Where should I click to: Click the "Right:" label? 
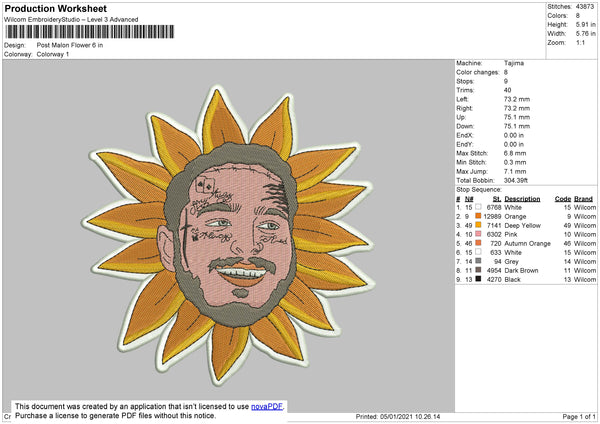[464, 108]
